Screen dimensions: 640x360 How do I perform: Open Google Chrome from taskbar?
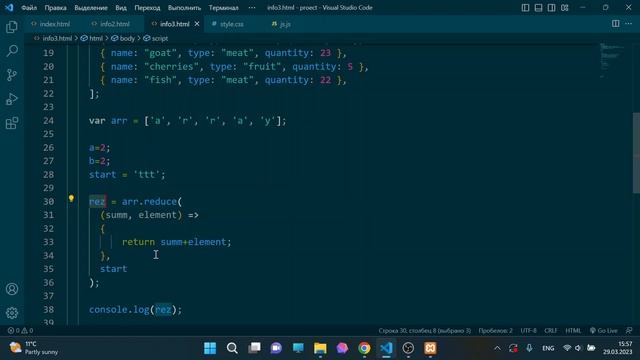coord(364,348)
